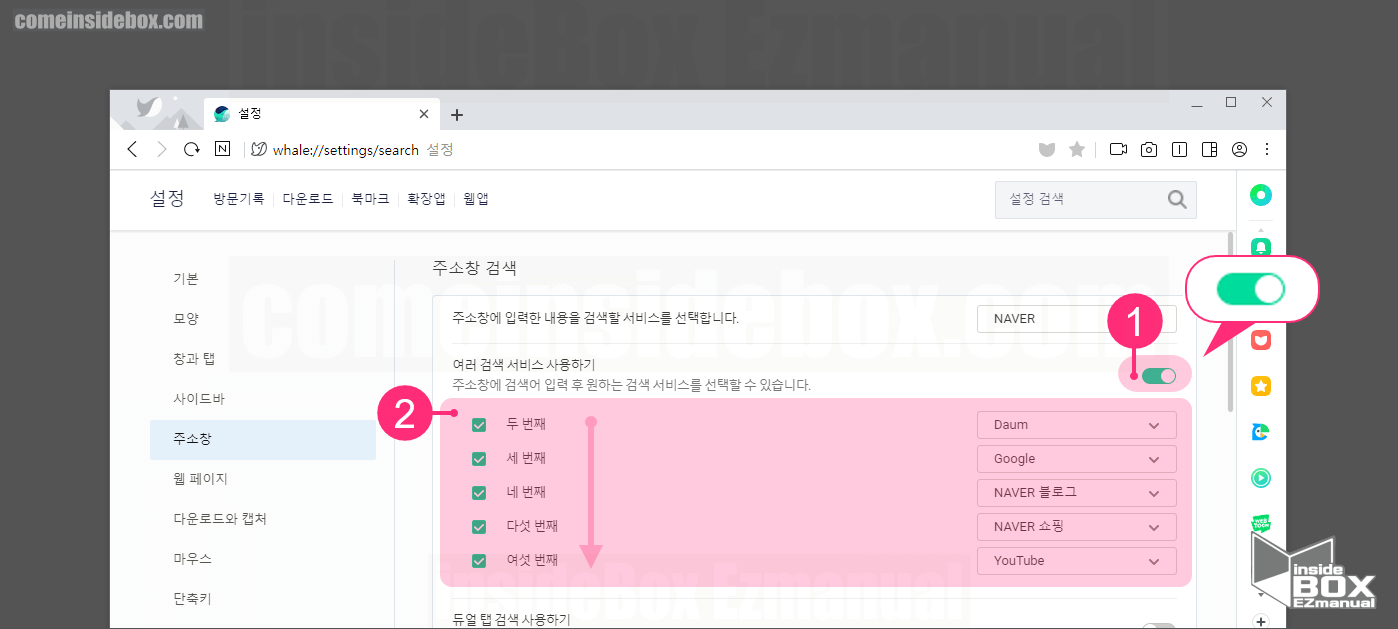The width and height of the screenshot is (1398, 629).
Task: Open the 방문기록 link
Action: (x=238, y=199)
